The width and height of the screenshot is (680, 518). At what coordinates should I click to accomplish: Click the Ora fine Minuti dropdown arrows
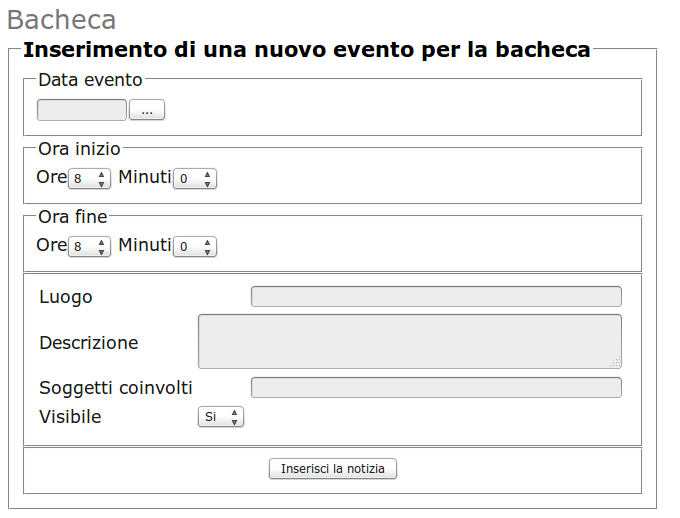point(207,246)
